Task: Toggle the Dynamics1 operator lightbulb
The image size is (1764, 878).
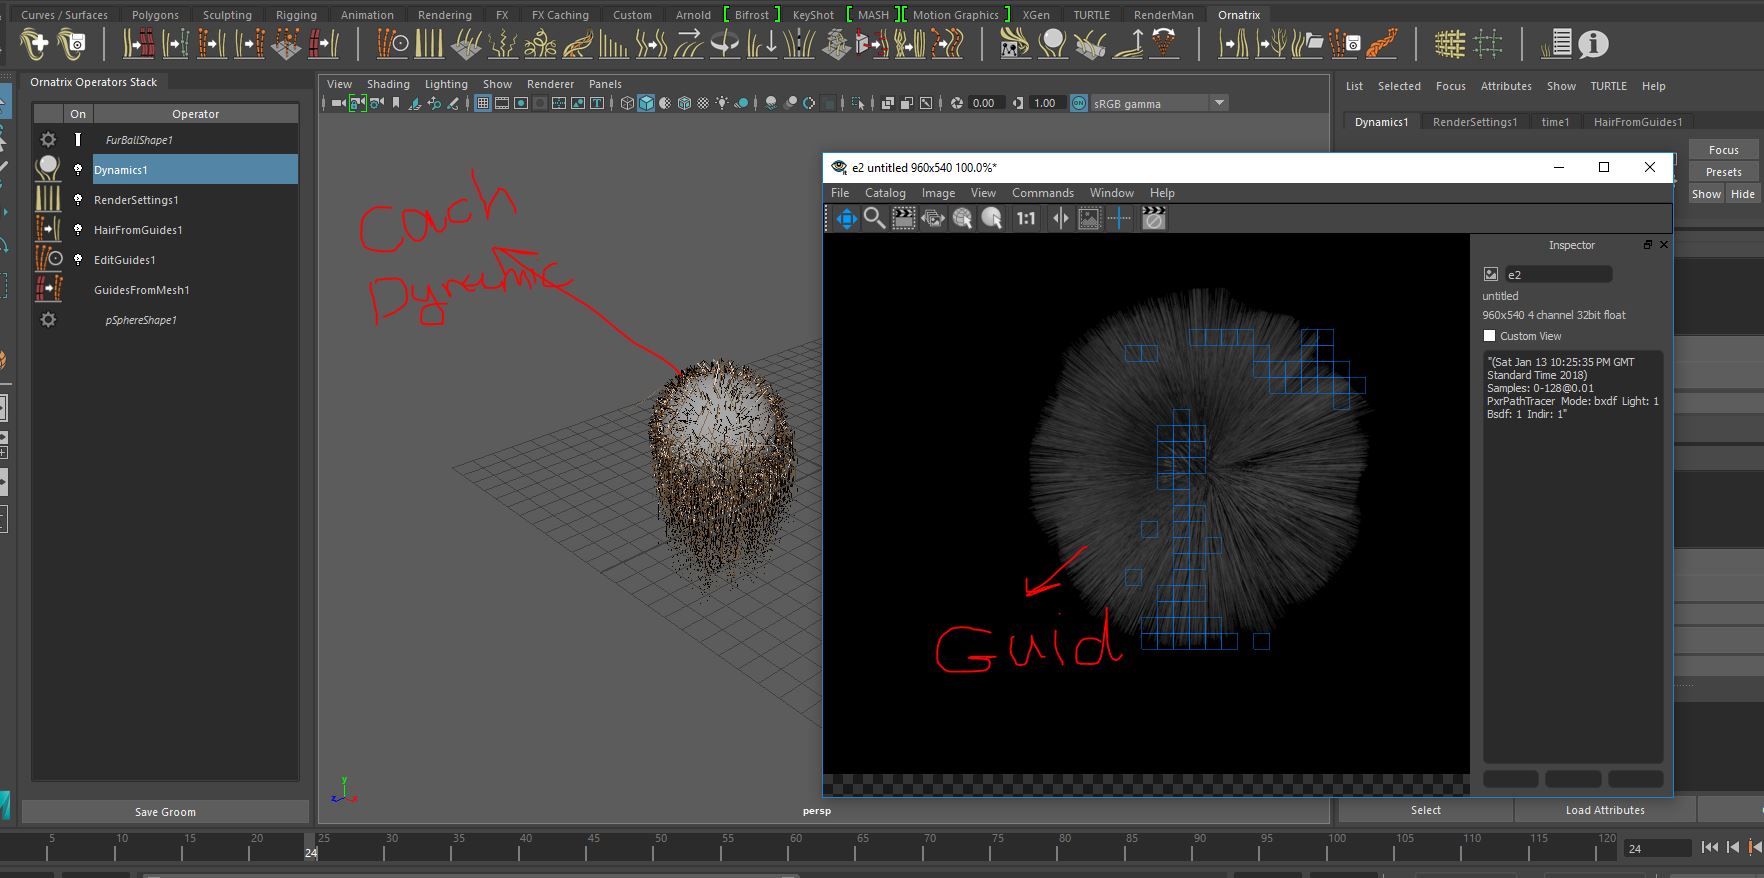Action: pyautogui.click(x=78, y=169)
